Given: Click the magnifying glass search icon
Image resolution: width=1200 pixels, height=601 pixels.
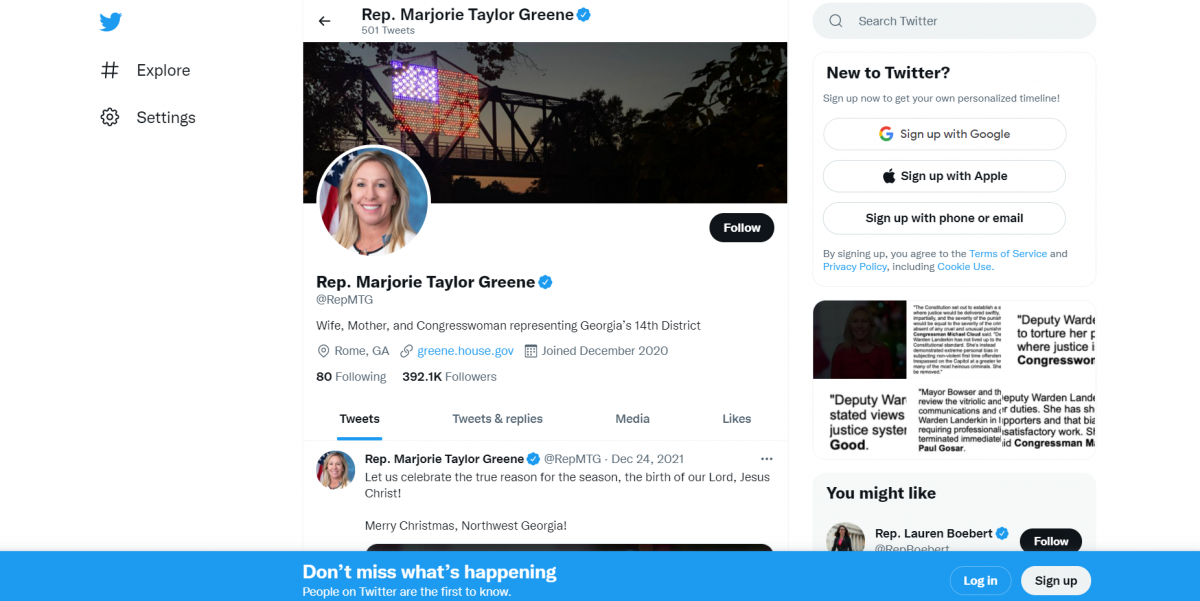Looking at the screenshot, I should 836,21.
